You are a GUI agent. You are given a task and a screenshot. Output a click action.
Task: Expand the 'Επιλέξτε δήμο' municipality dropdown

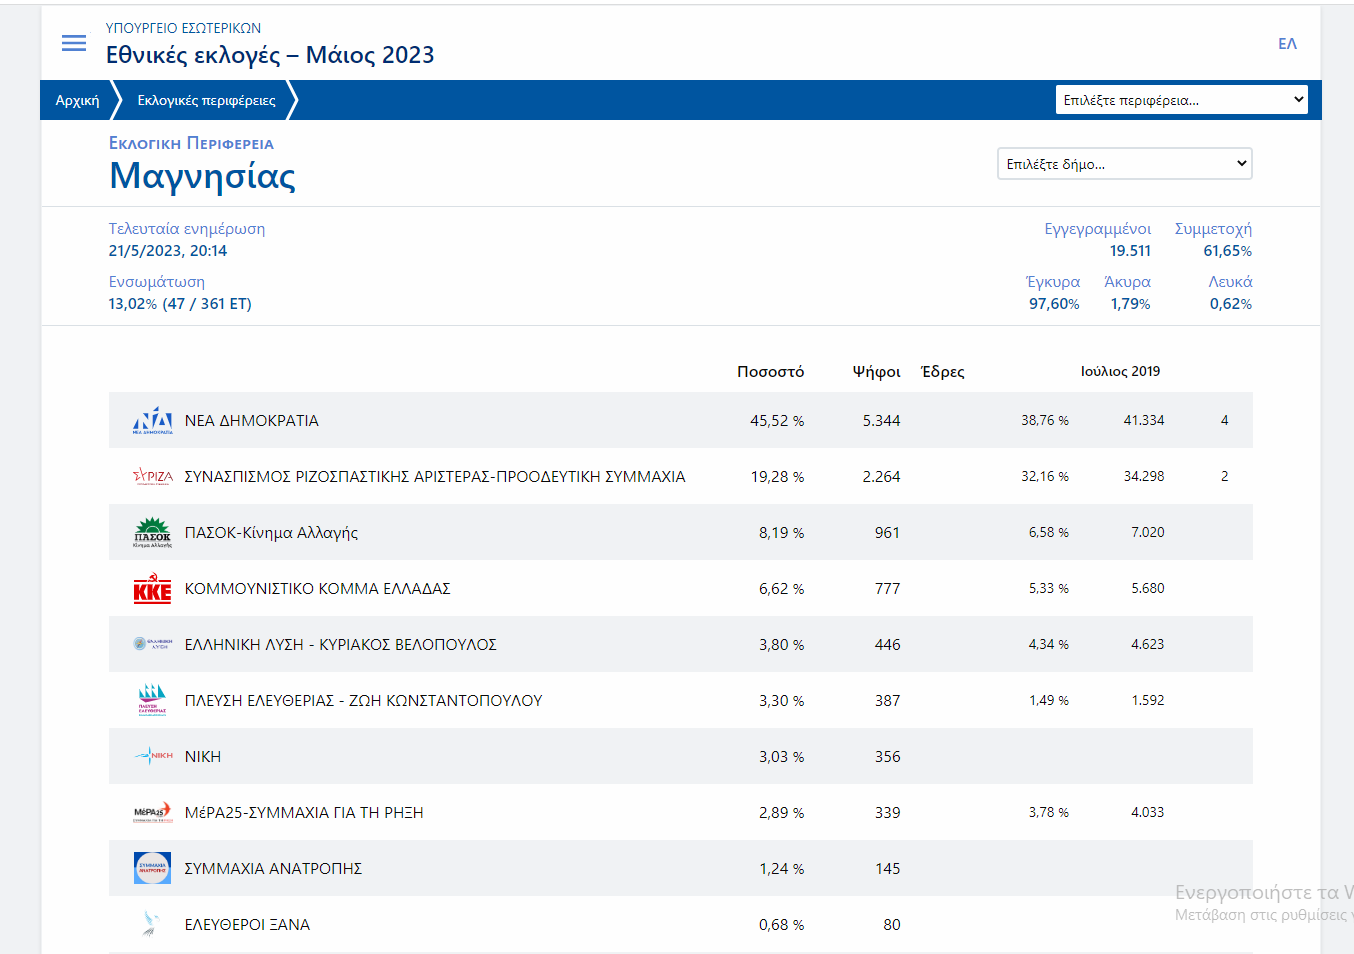(1124, 164)
